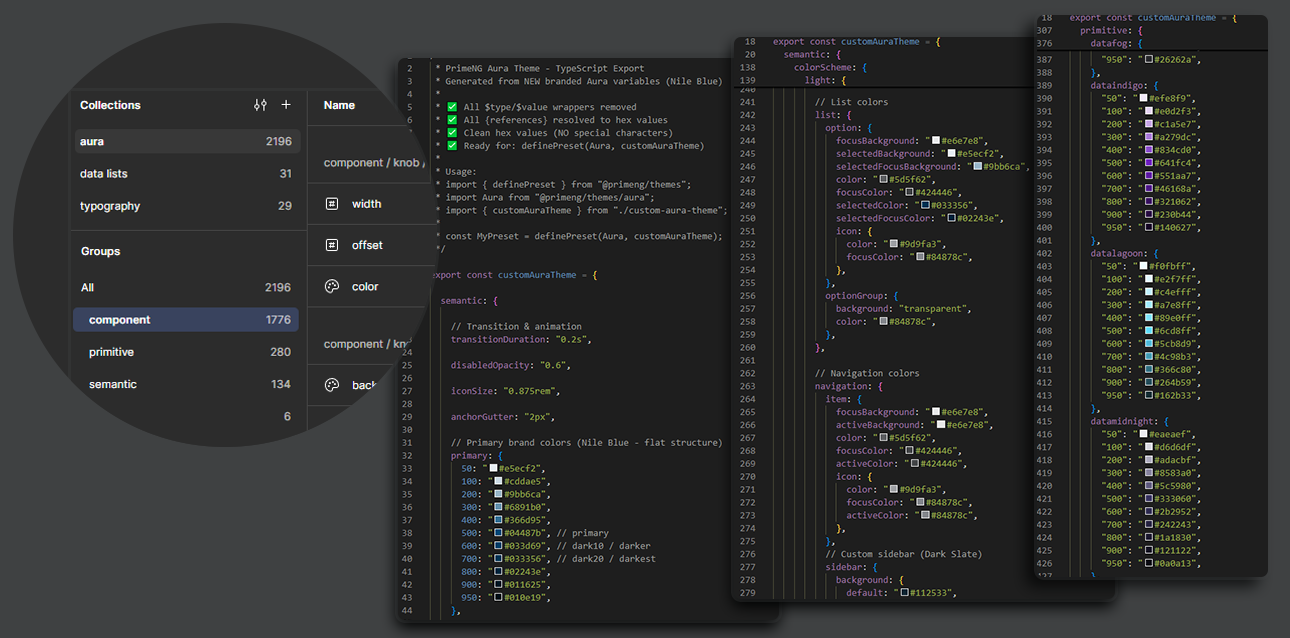
Task: Open swatch for dataindigo 500 #641fc4
Action: click(x=1151, y=163)
